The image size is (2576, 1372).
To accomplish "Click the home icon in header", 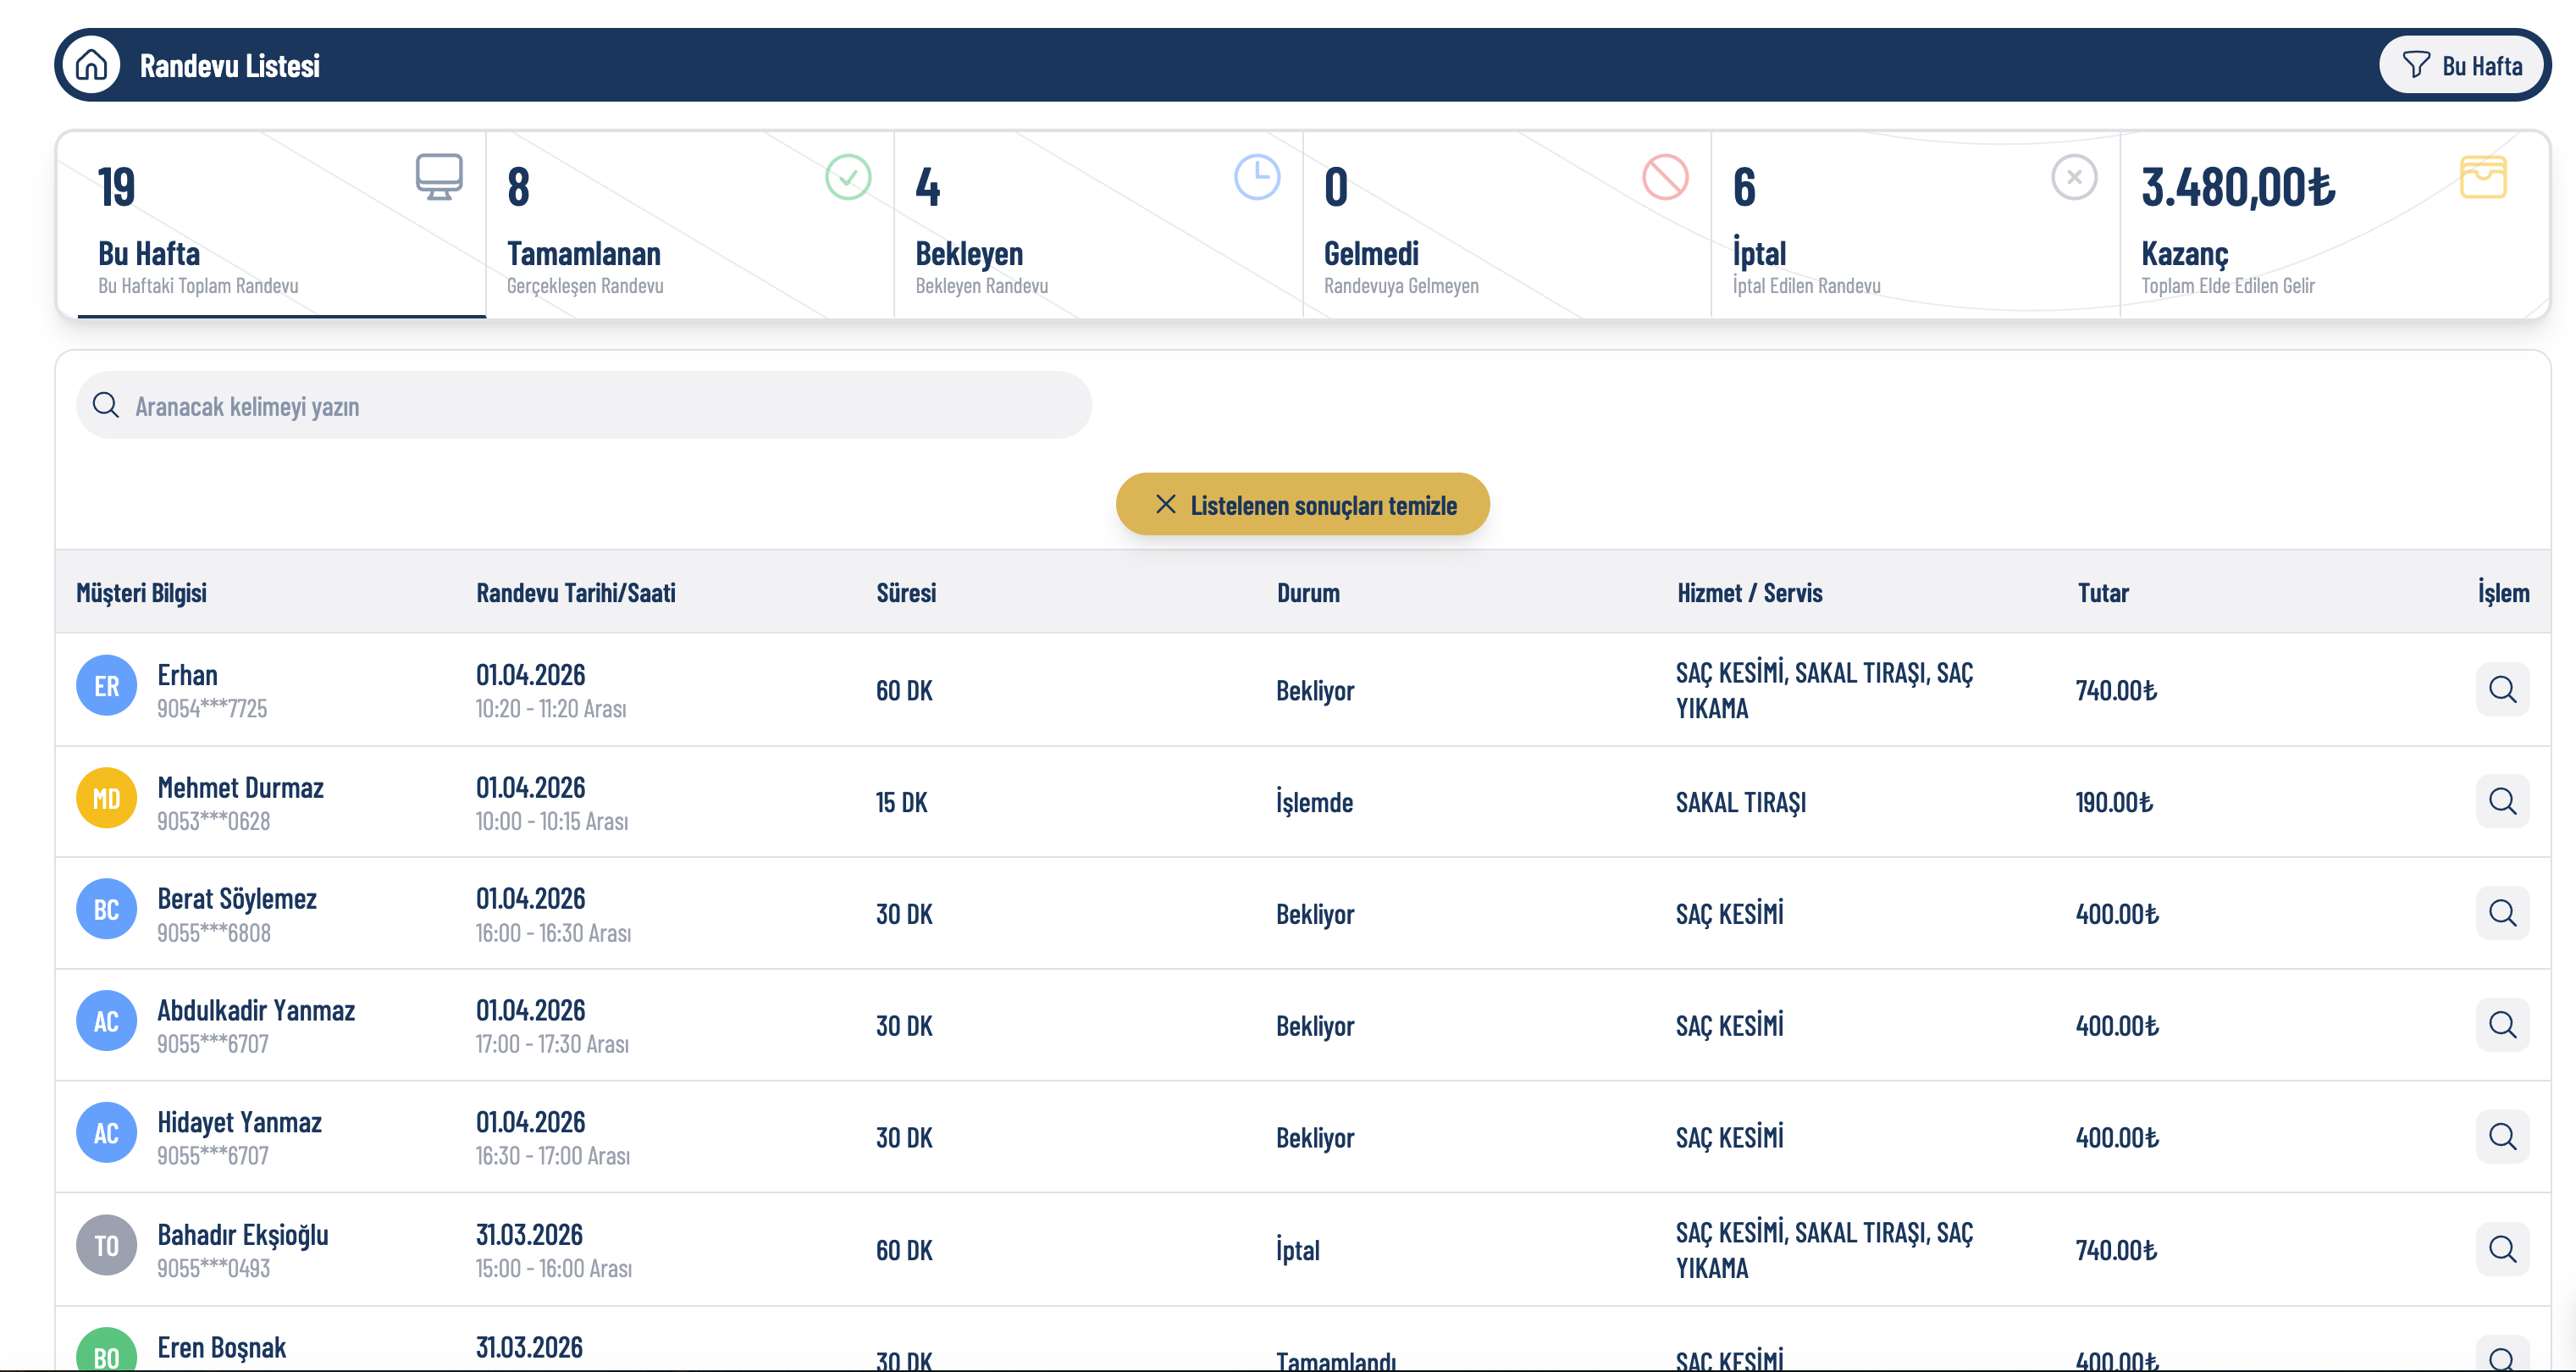I will coord(91,65).
